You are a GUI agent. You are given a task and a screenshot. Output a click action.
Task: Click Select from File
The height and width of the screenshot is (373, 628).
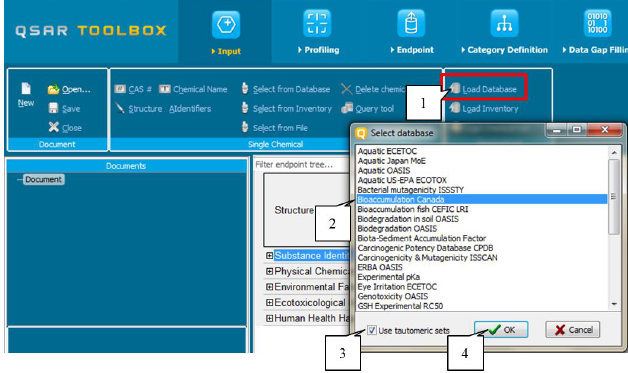tap(275, 127)
